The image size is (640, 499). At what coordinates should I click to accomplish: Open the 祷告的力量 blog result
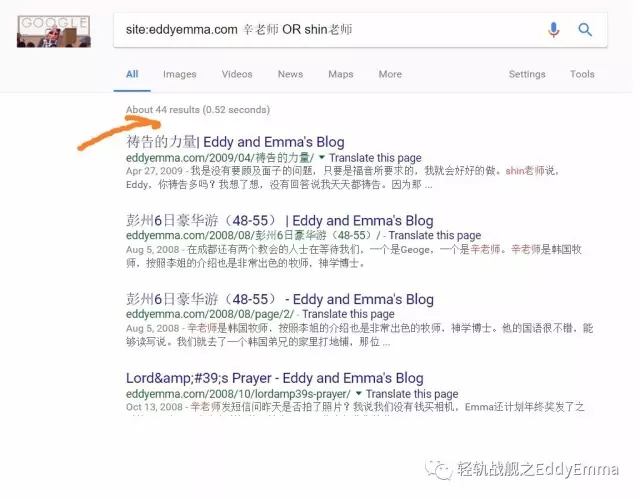click(235, 142)
